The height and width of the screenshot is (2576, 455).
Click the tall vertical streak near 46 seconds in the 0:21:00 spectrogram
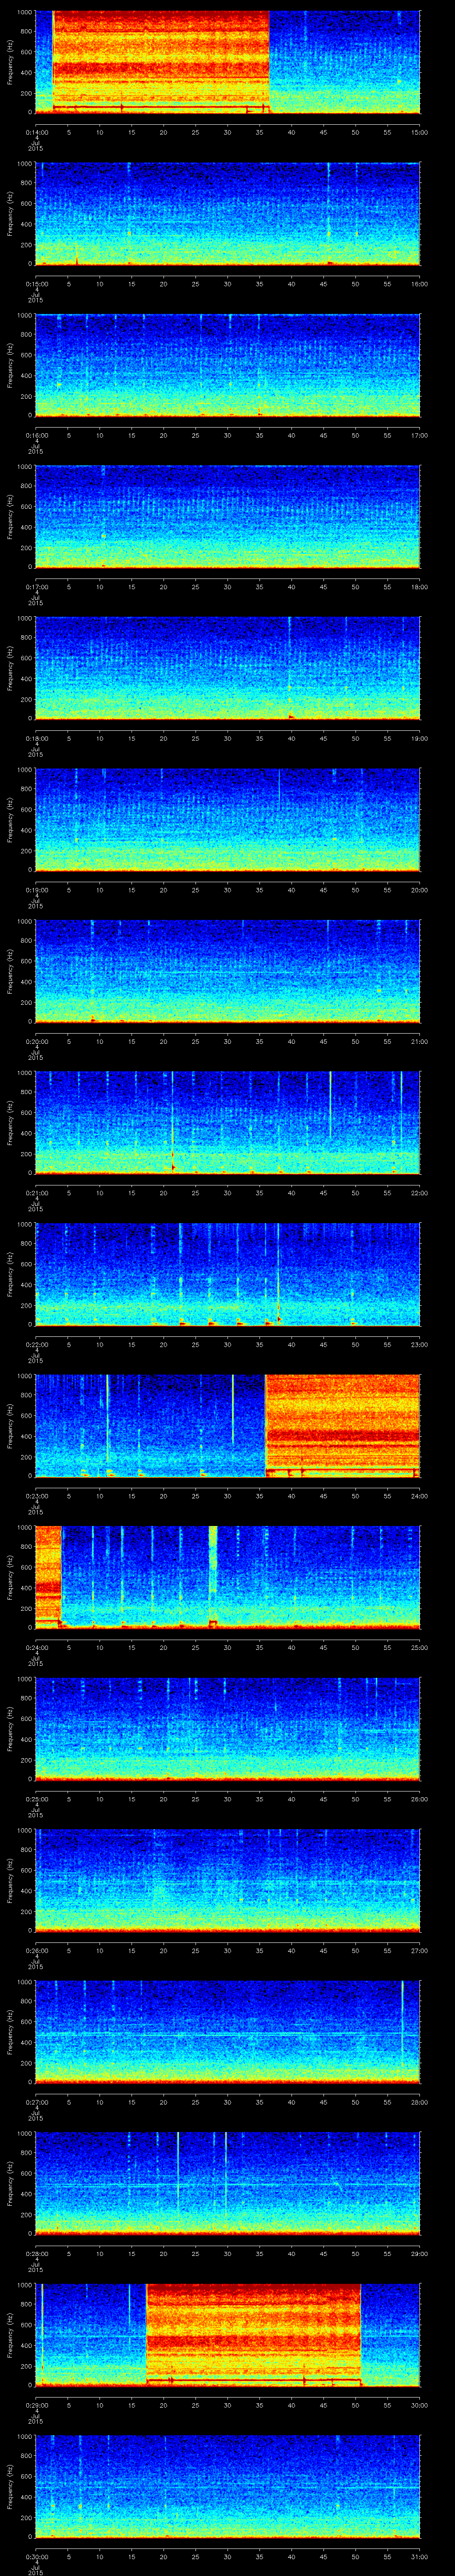click(330, 1104)
